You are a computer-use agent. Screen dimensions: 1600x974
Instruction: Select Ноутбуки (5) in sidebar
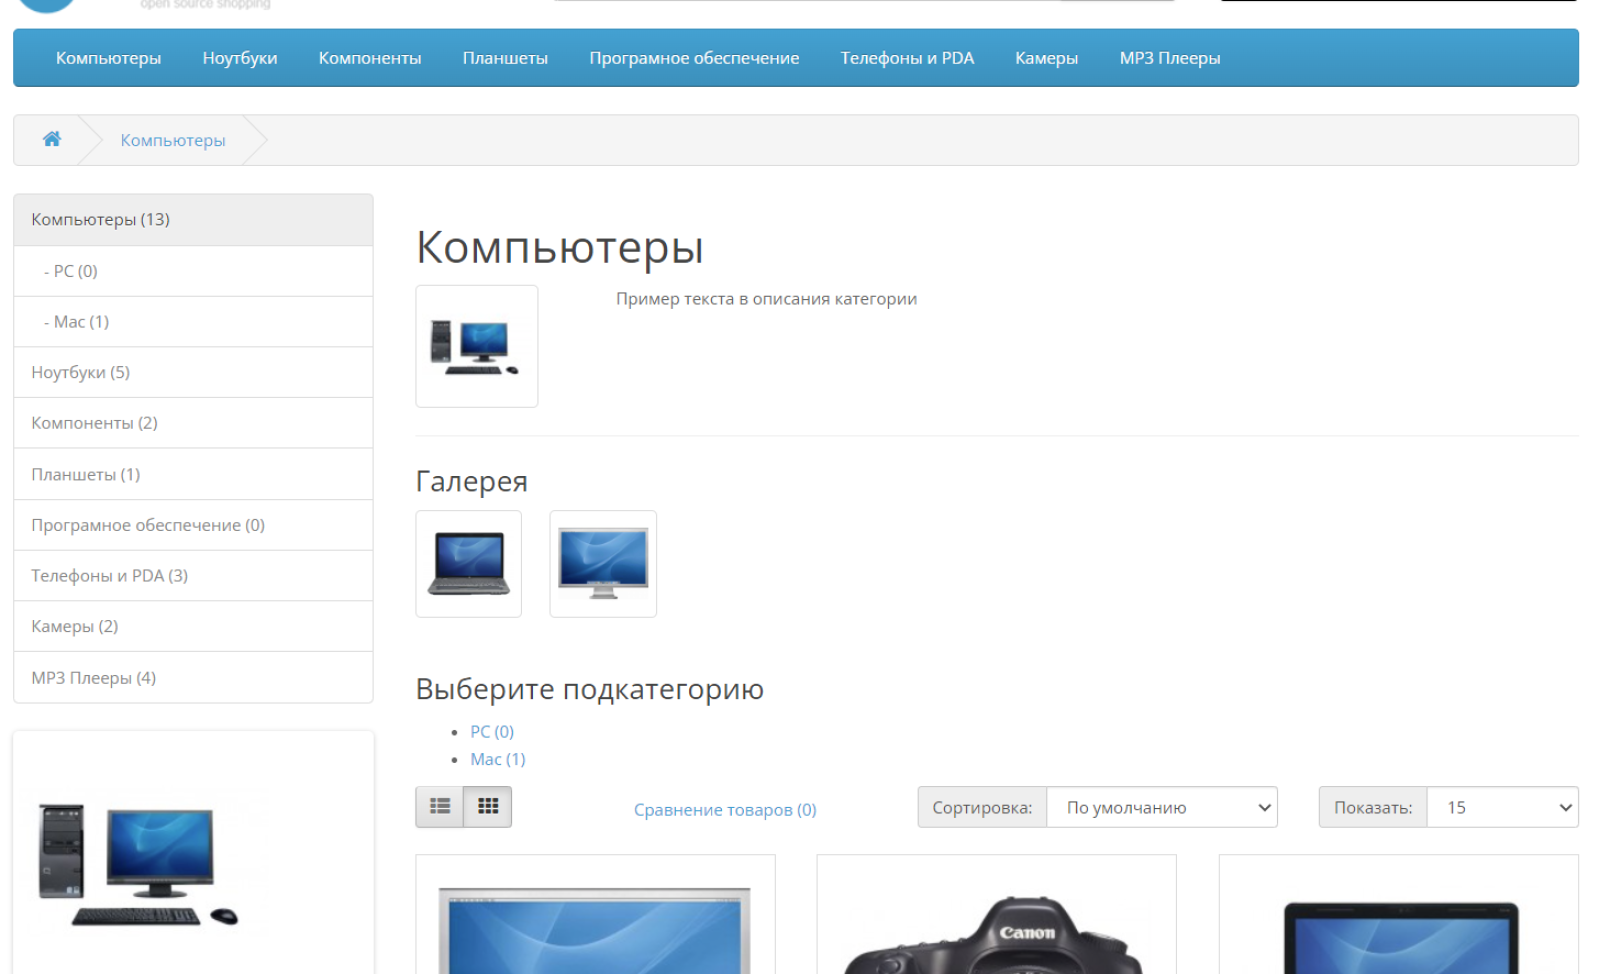(x=193, y=373)
